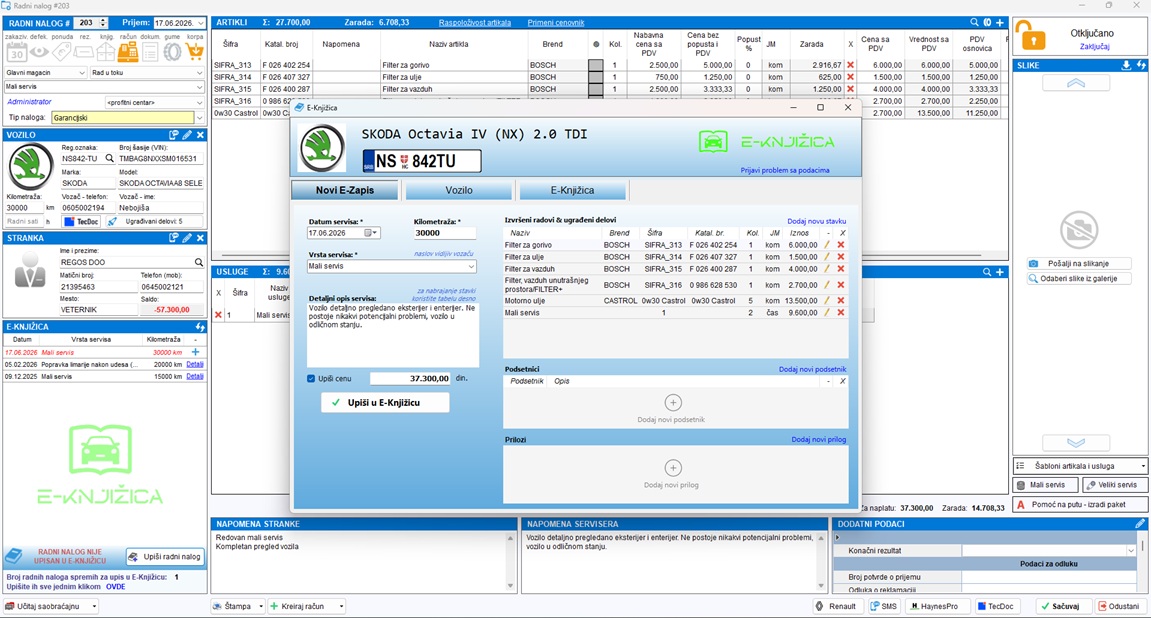1151x618 pixels.
Task: Open the Datum servisa date picker
Action: (x=371, y=233)
